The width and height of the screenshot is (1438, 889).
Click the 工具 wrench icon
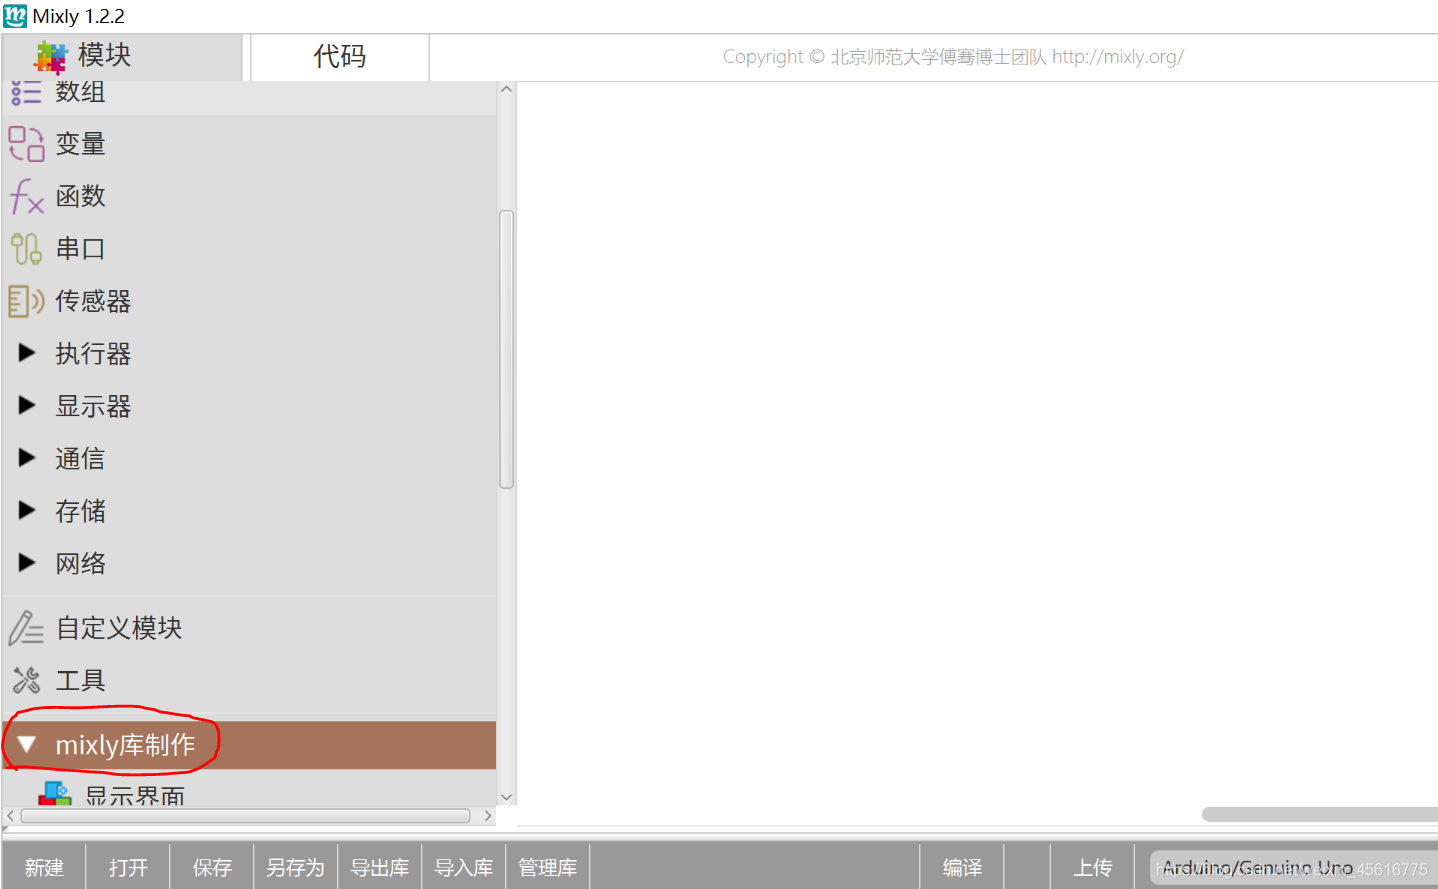pyautogui.click(x=26, y=680)
